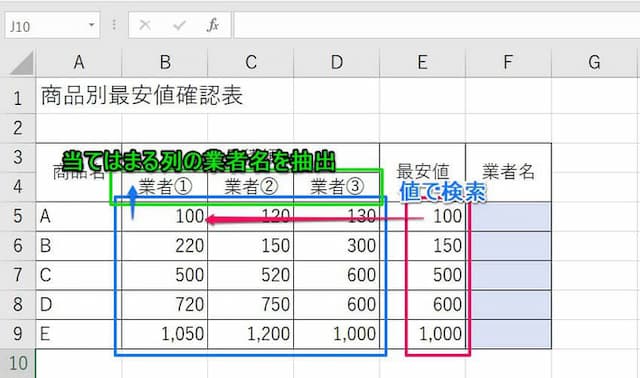Select column G header
The width and height of the screenshot is (640, 378).
(x=594, y=62)
